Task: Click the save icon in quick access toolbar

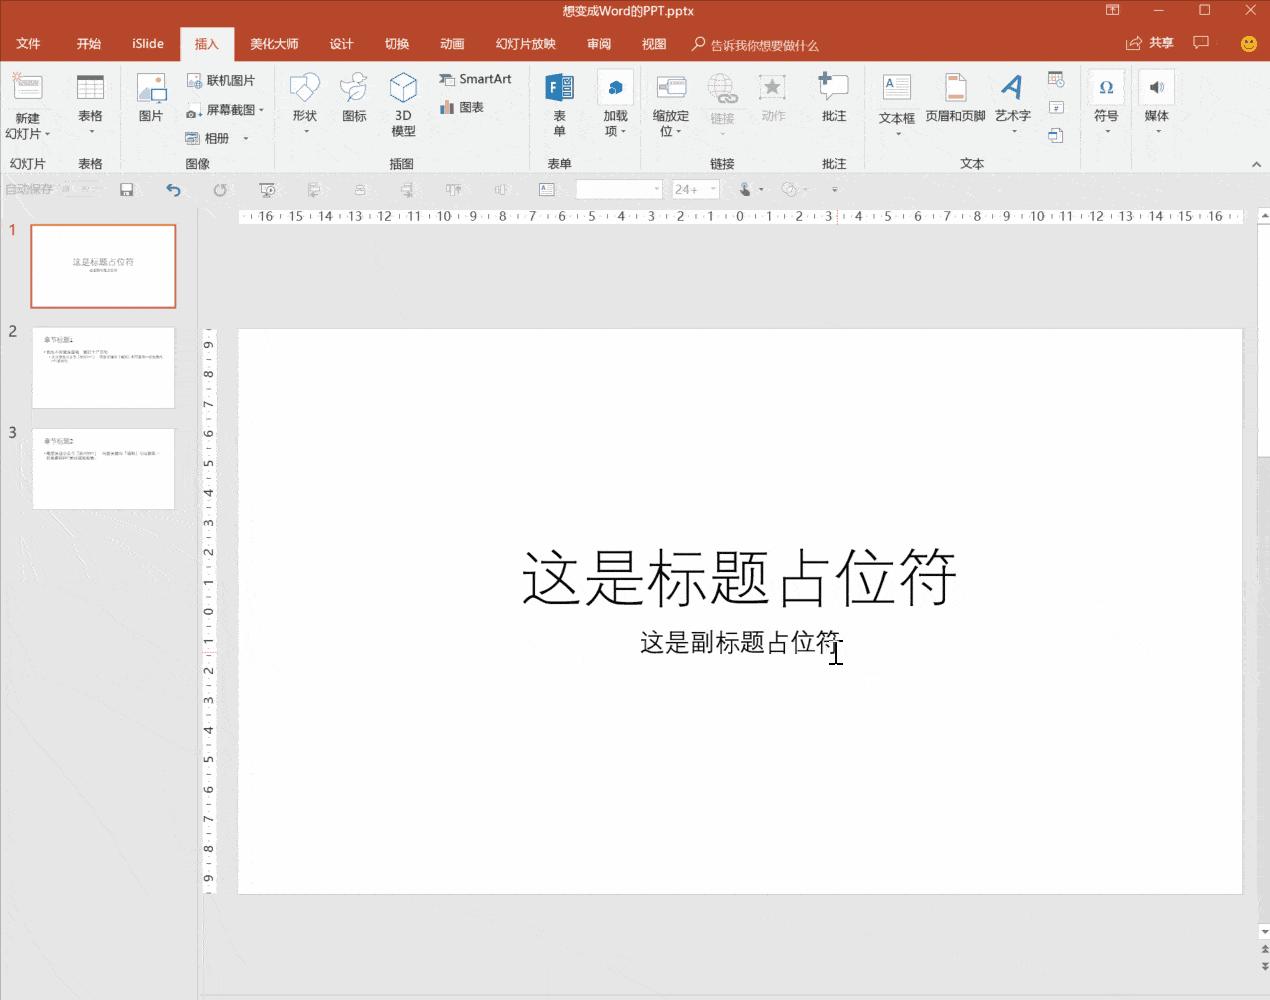Action: (127, 189)
